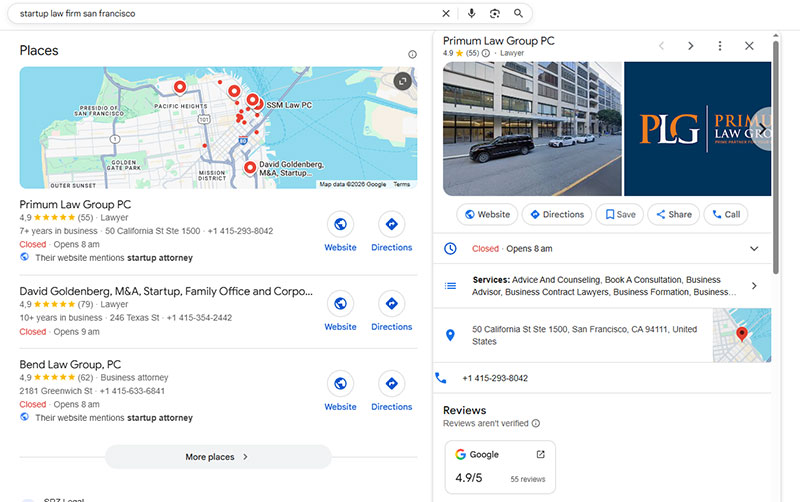Start voice search with the microphone icon
Viewport: 800px width, 502px height.
[471, 14]
